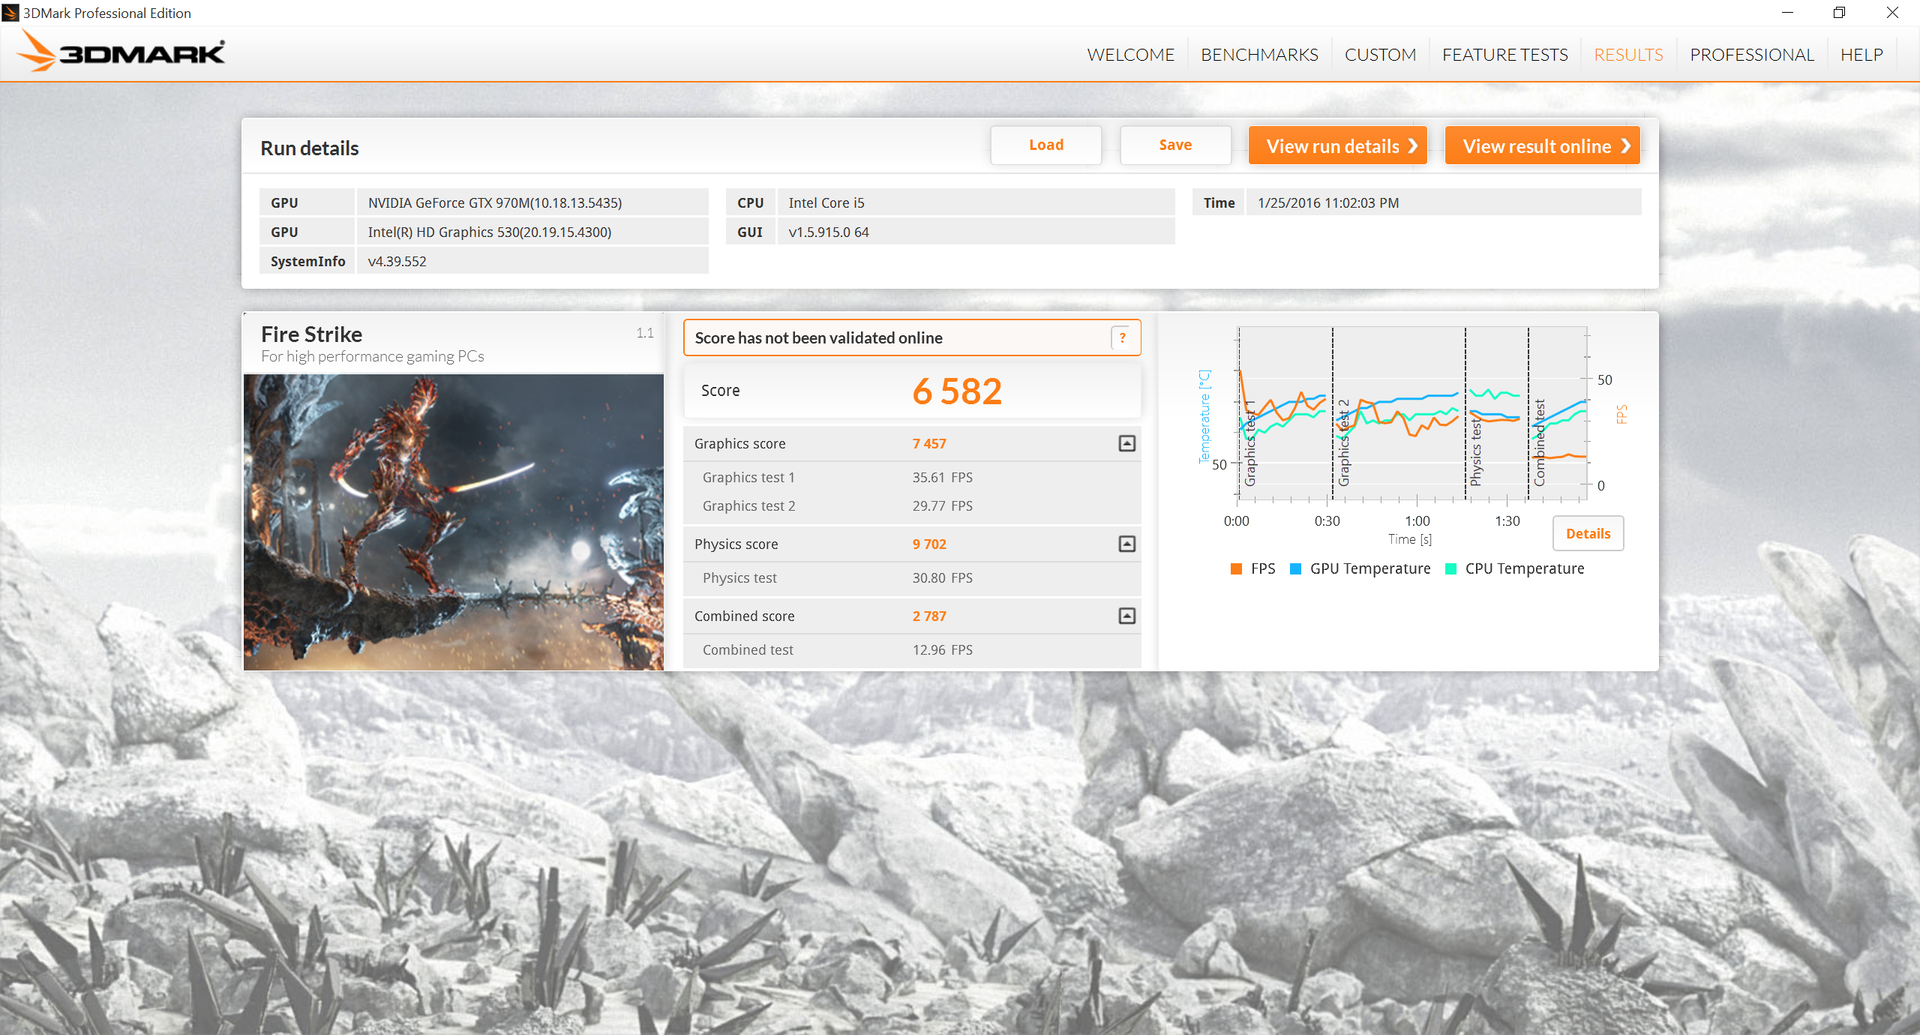Click the Run details heading
The width and height of the screenshot is (1920, 1035).
pyautogui.click(x=309, y=148)
